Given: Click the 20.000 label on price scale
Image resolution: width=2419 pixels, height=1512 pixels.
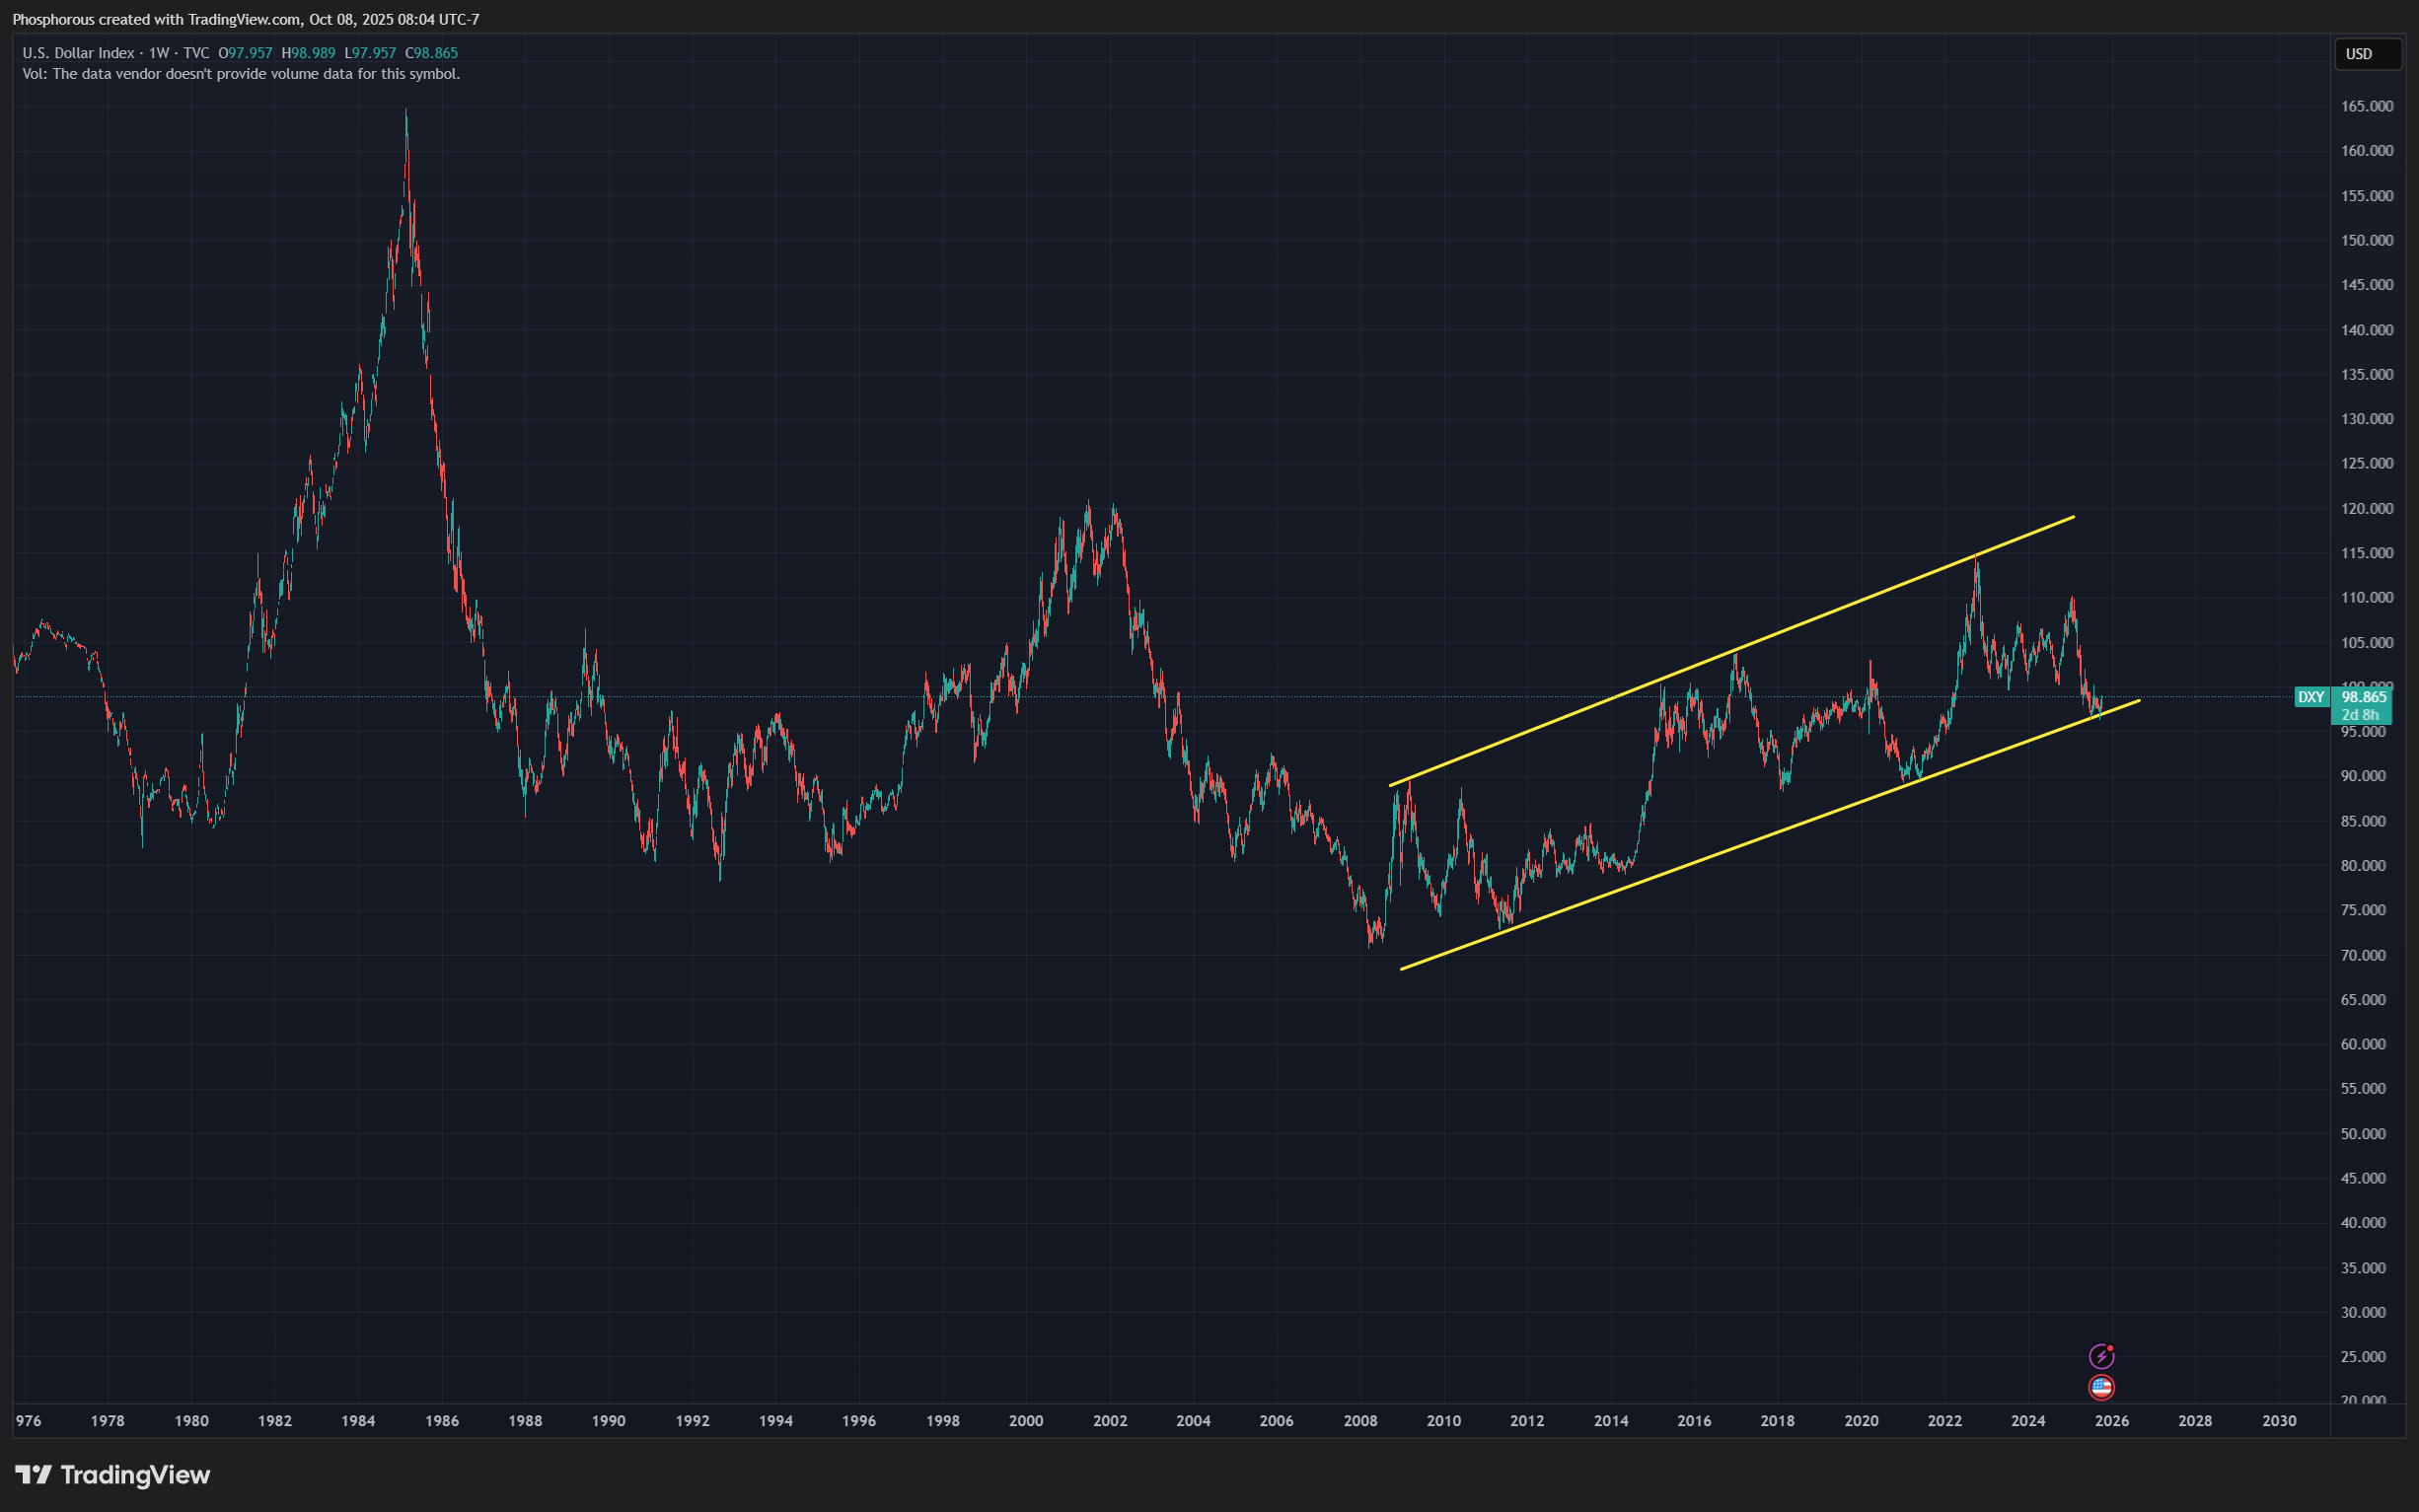Looking at the screenshot, I should coord(2366,1399).
